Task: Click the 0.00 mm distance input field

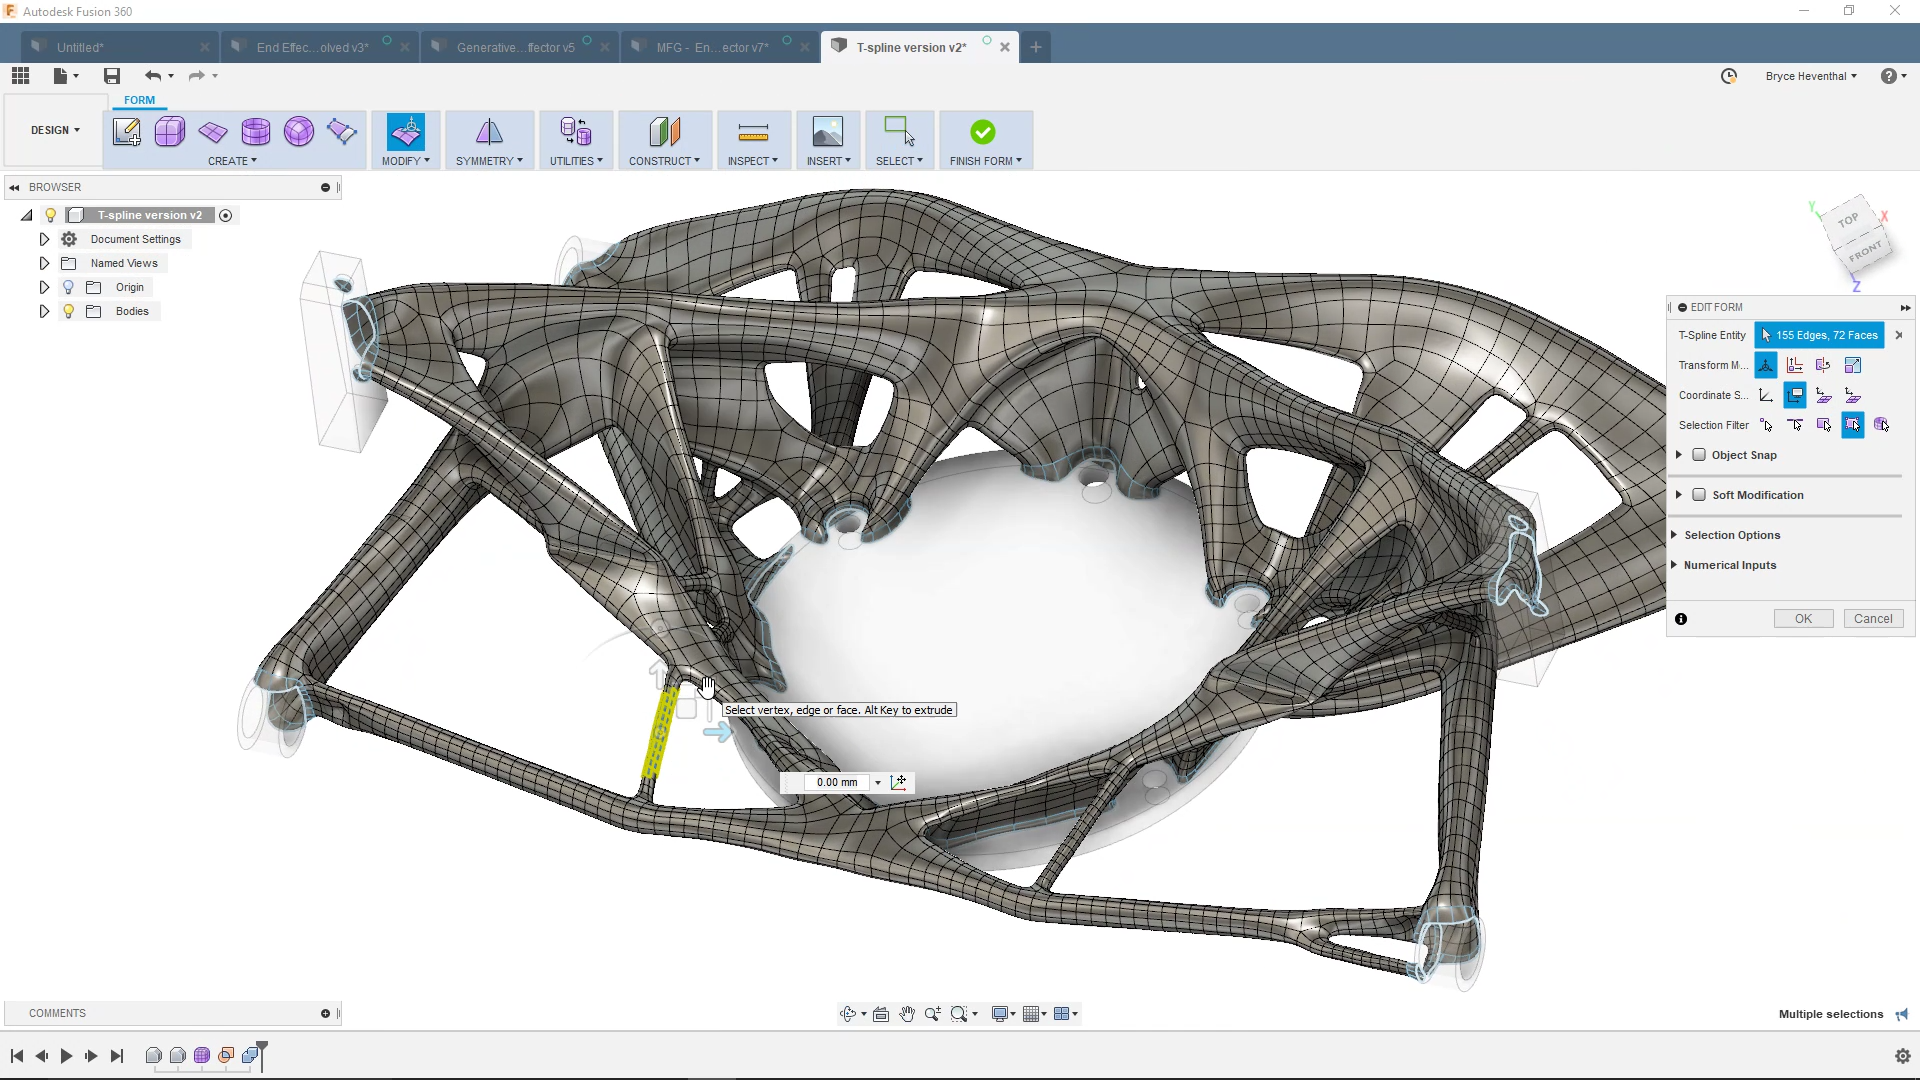Action: click(836, 782)
